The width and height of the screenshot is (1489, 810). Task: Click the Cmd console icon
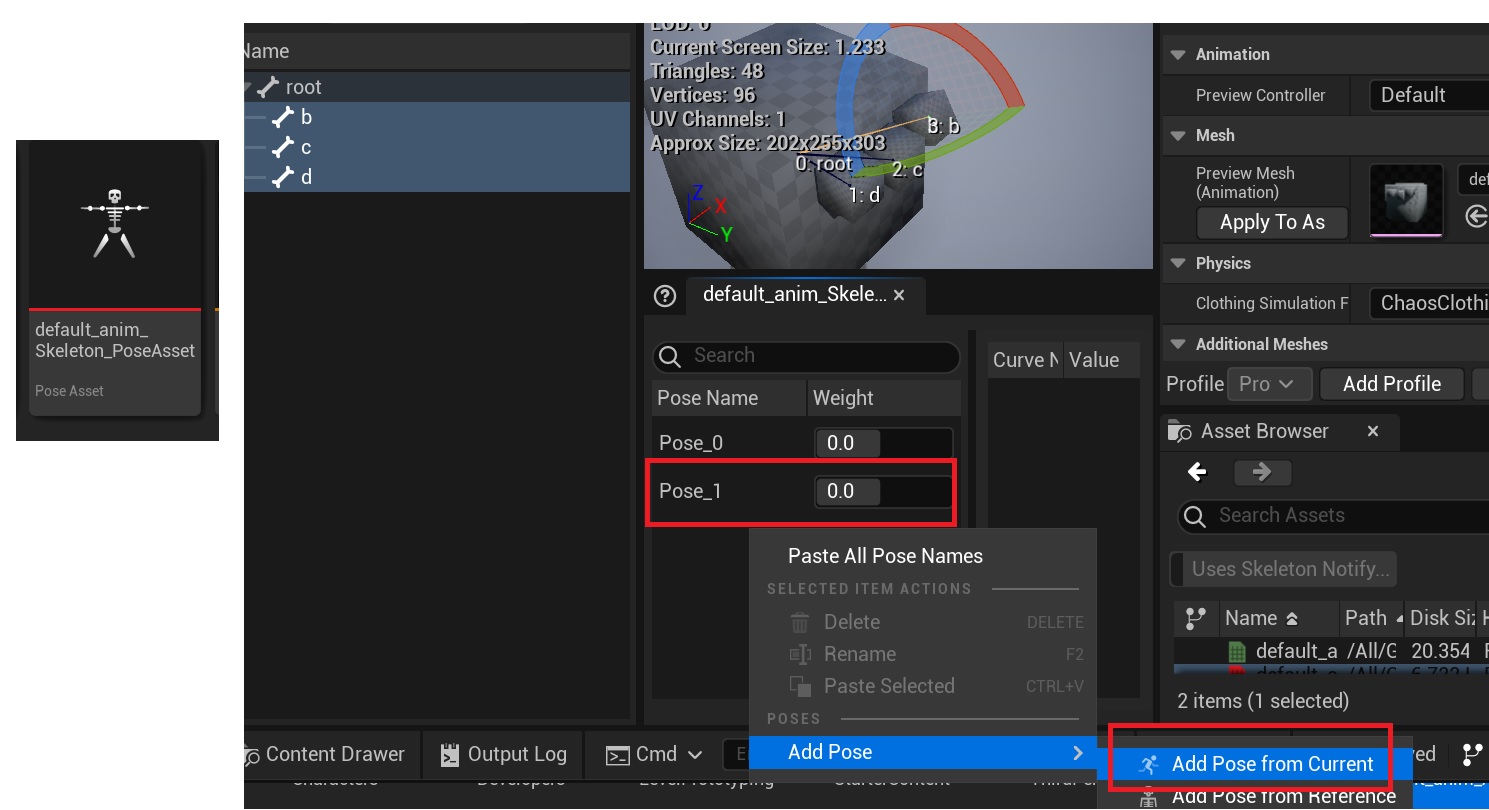pos(618,755)
